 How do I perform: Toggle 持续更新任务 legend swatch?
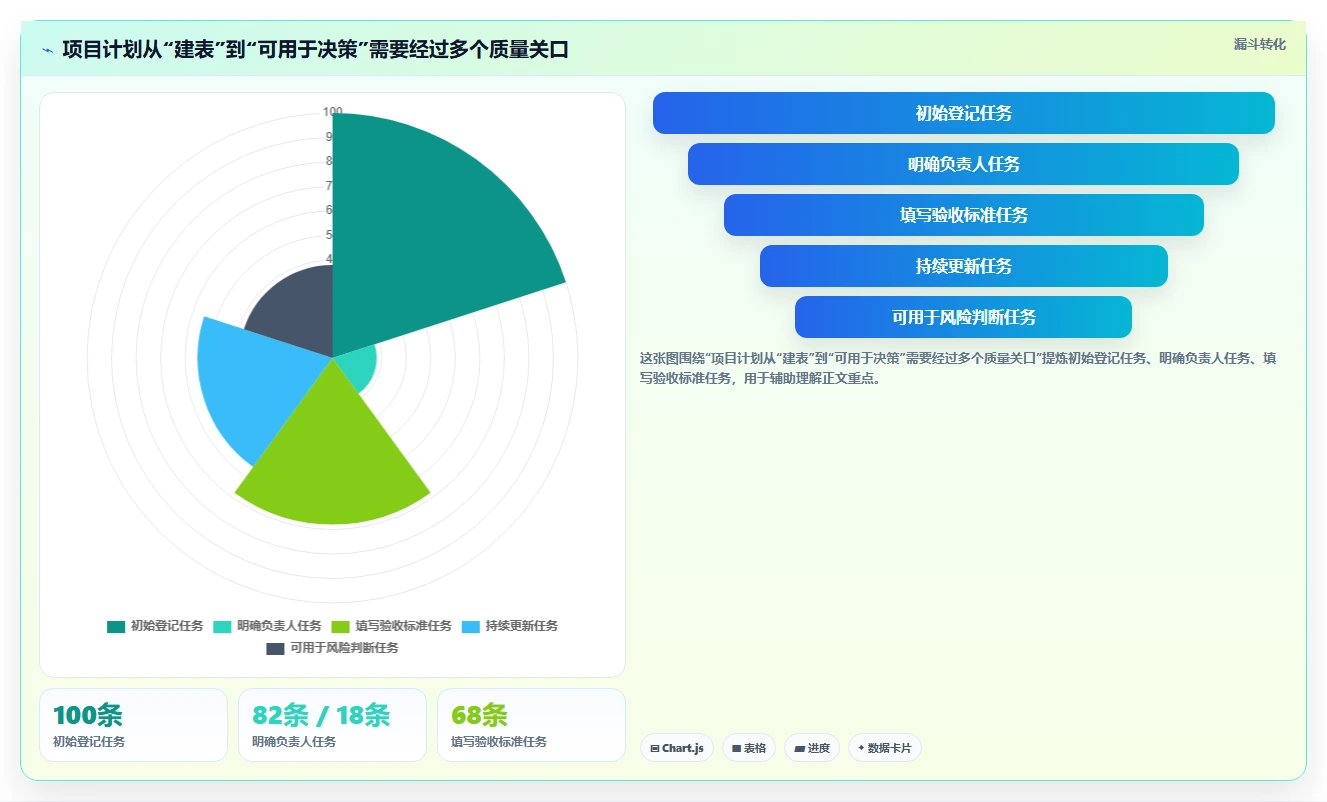pos(471,626)
